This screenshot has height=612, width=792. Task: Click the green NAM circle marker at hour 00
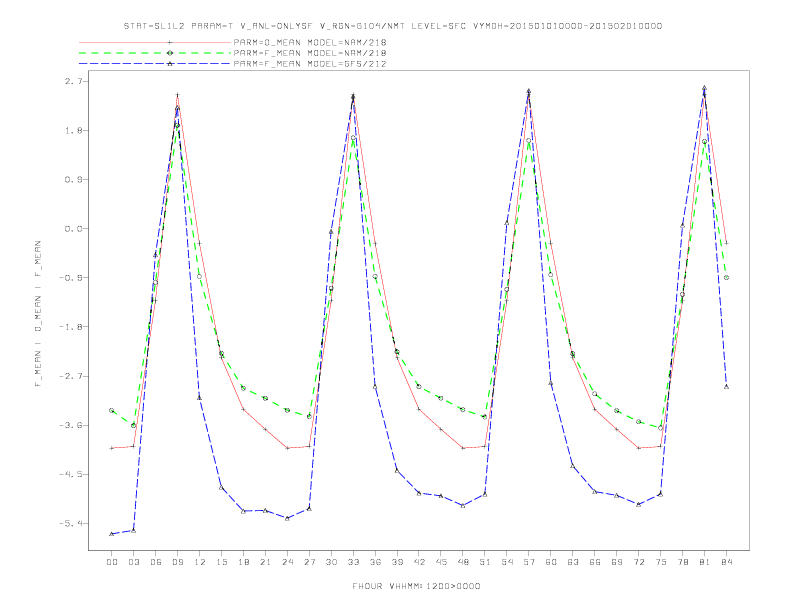click(x=112, y=411)
